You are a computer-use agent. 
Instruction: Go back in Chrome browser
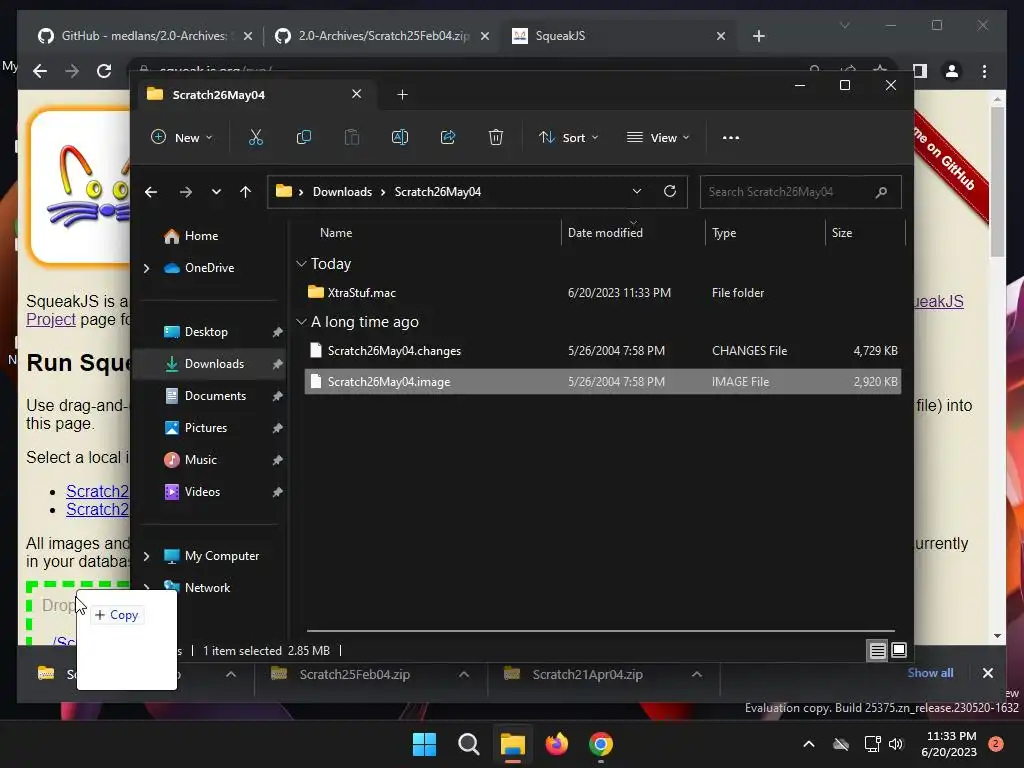(40, 71)
